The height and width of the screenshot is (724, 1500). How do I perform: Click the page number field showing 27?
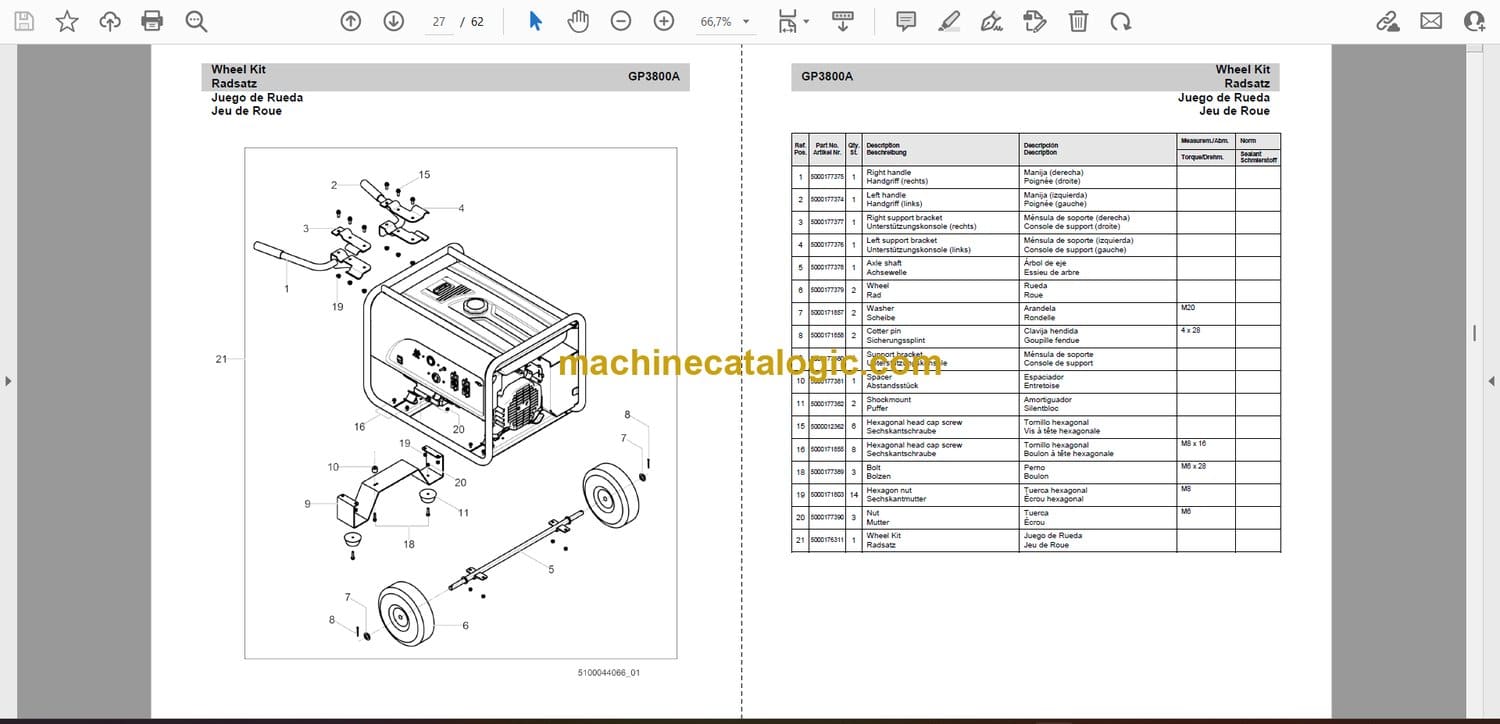click(438, 21)
